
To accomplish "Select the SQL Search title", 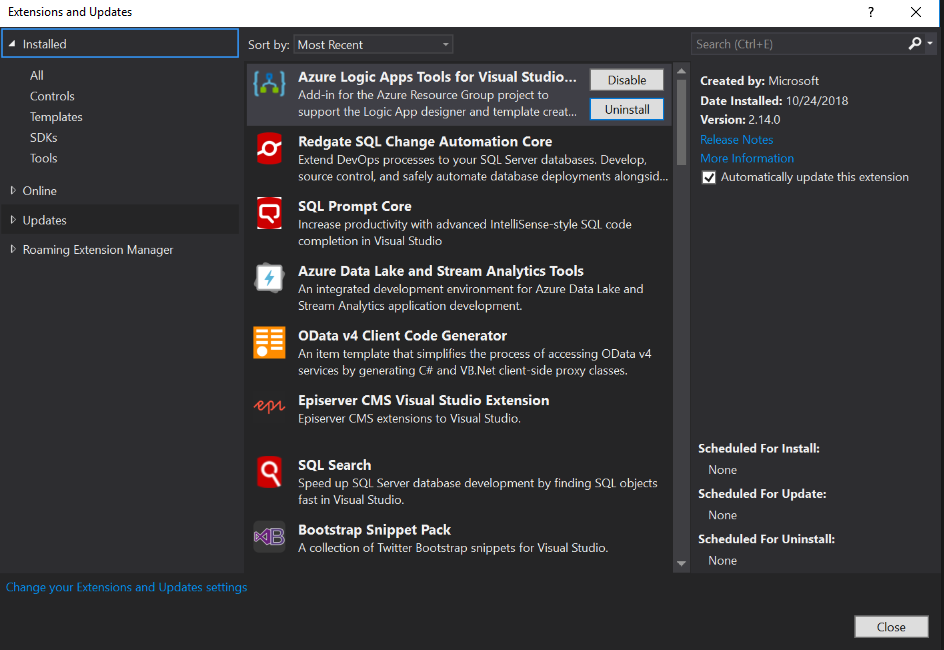I will [334, 465].
